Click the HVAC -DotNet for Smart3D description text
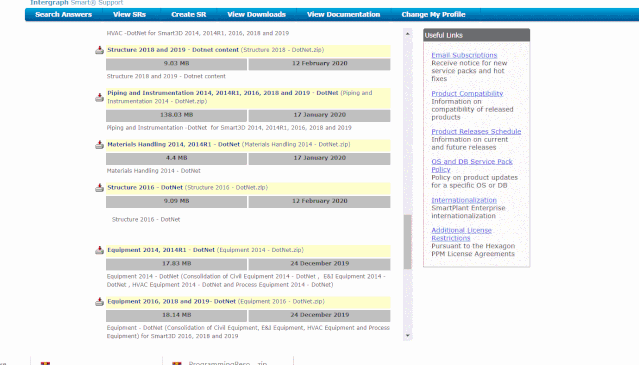The width and height of the screenshot is (639, 365). click(x=198, y=33)
